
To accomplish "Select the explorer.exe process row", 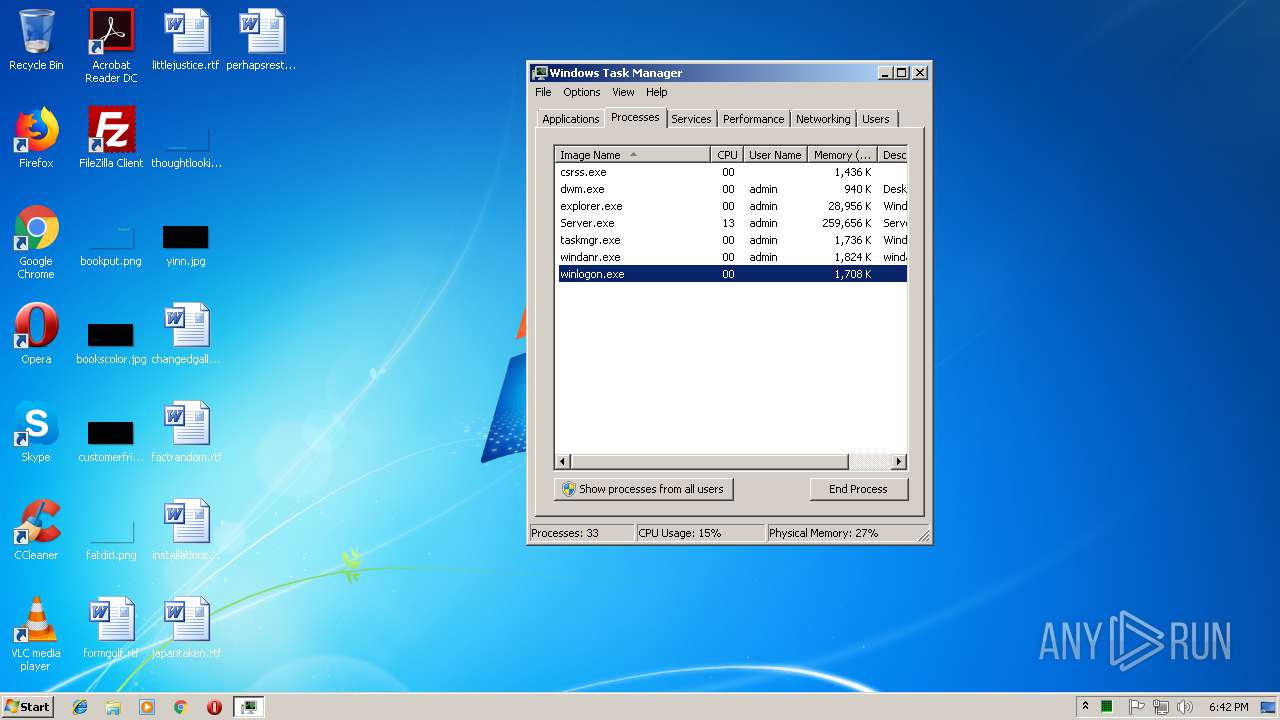I will click(x=732, y=206).
